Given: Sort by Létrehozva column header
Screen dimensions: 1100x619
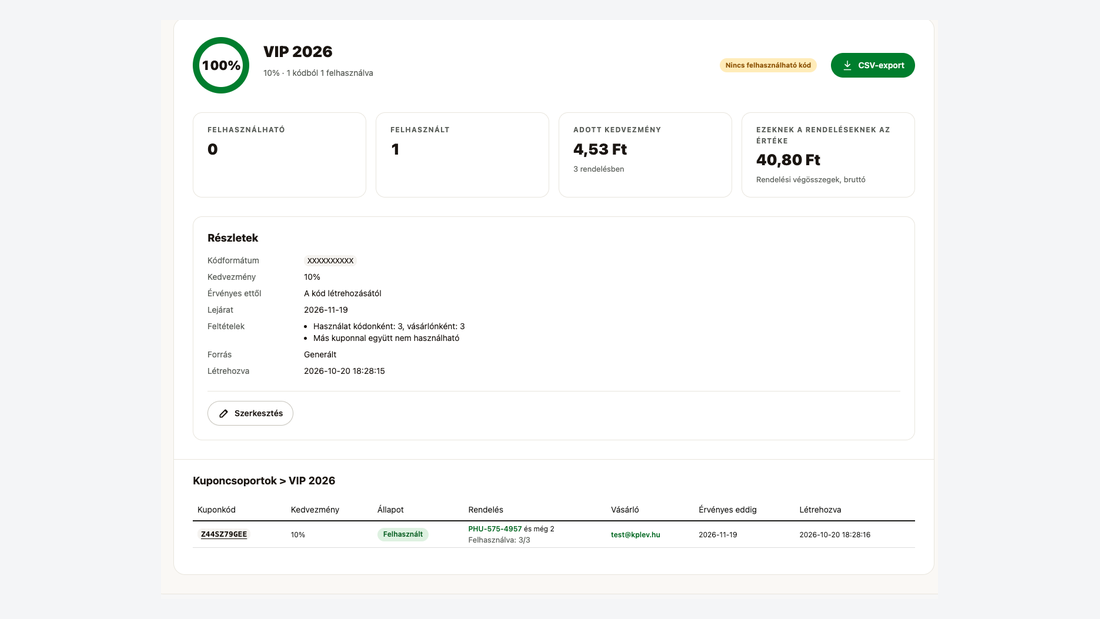Looking at the screenshot, I should [x=820, y=510].
